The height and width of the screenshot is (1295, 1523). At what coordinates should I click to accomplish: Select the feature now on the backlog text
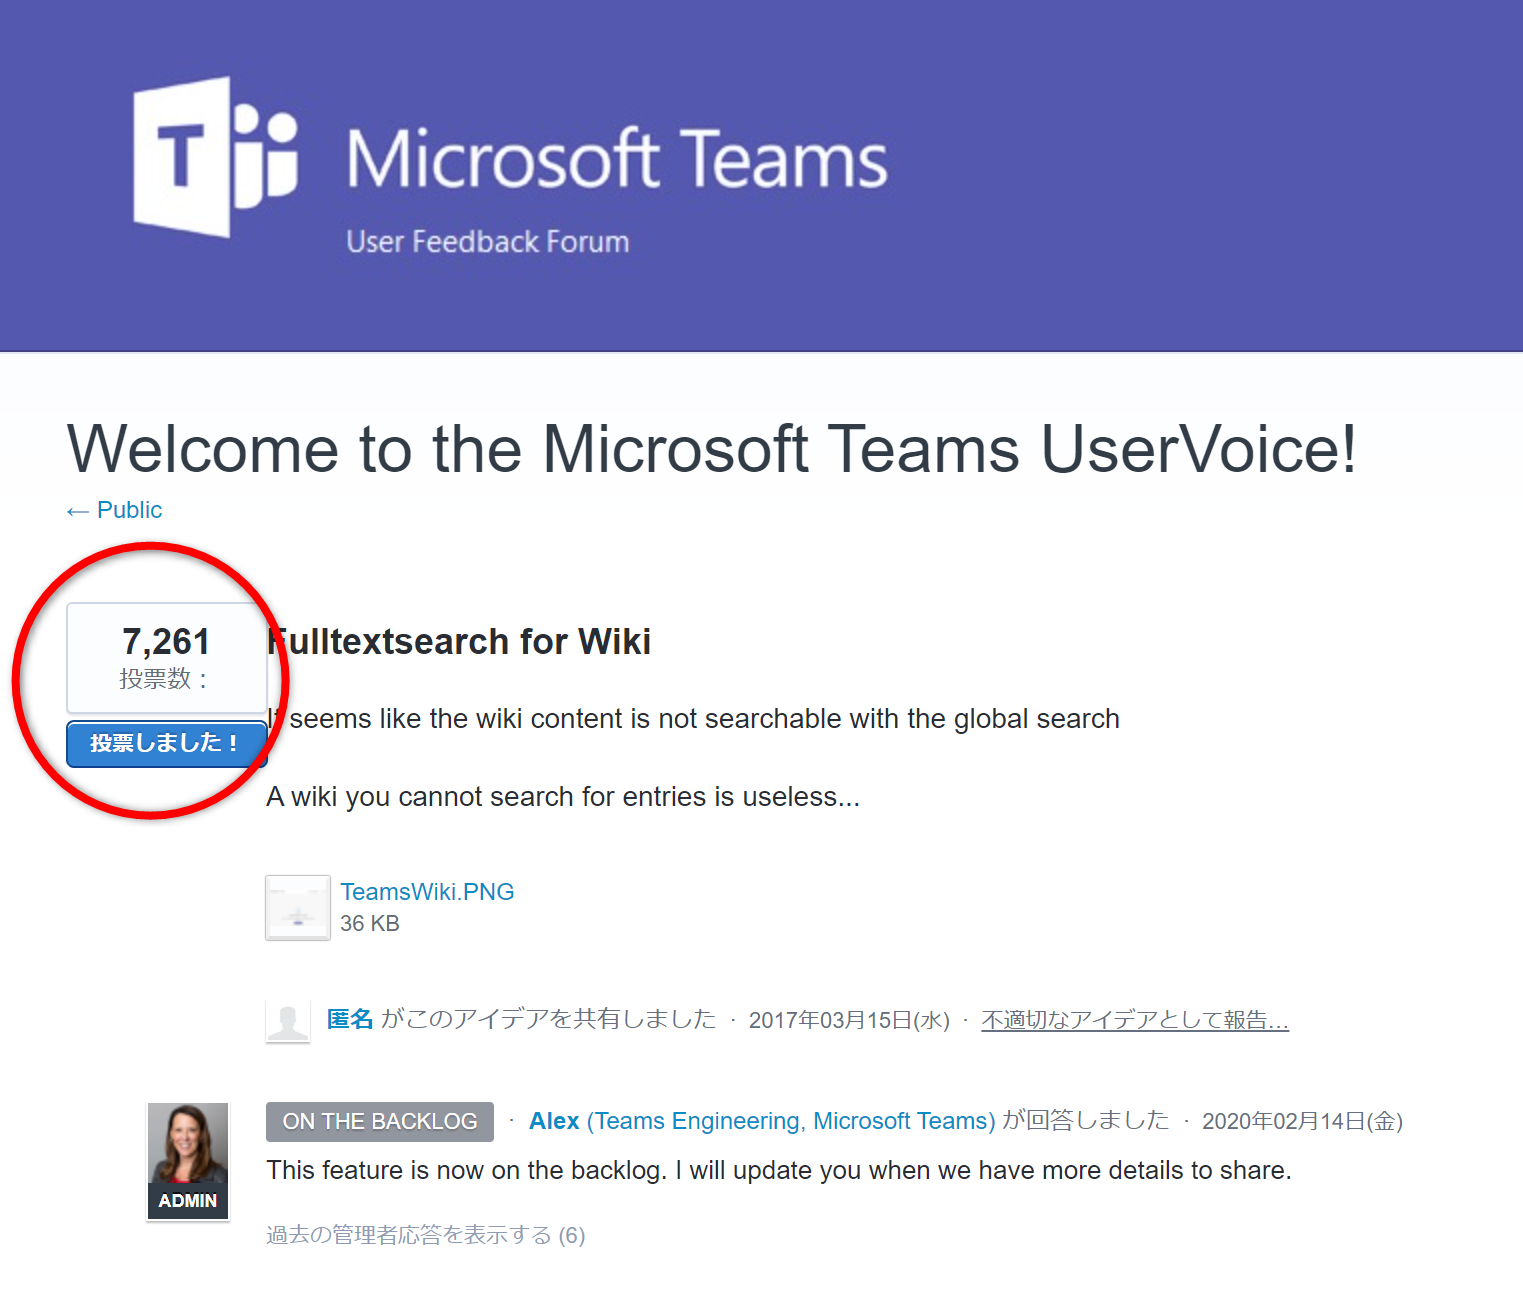point(779,1170)
